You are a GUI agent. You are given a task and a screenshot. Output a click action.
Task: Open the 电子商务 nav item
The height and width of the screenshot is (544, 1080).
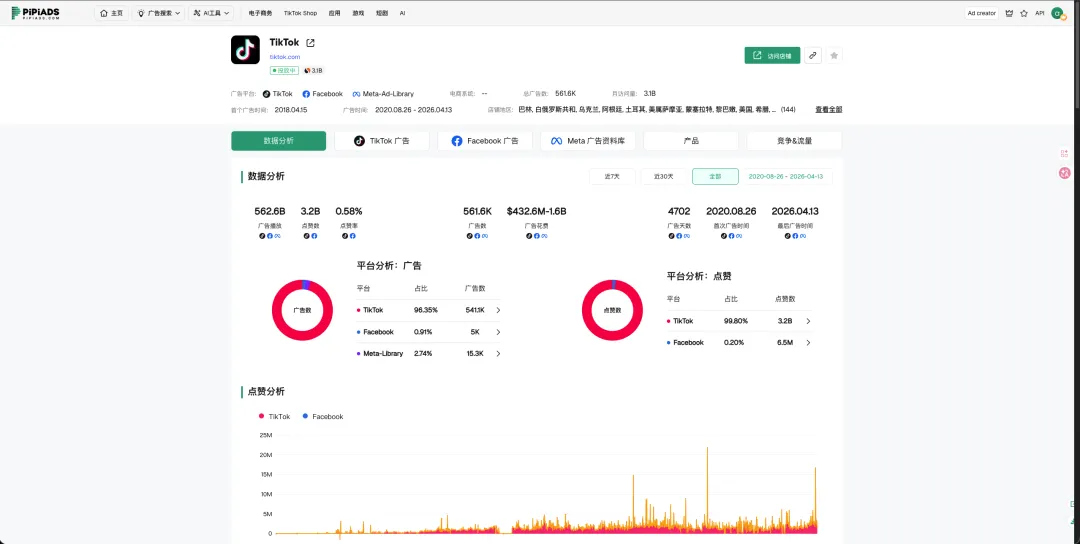pyautogui.click(x=260, y=13)
